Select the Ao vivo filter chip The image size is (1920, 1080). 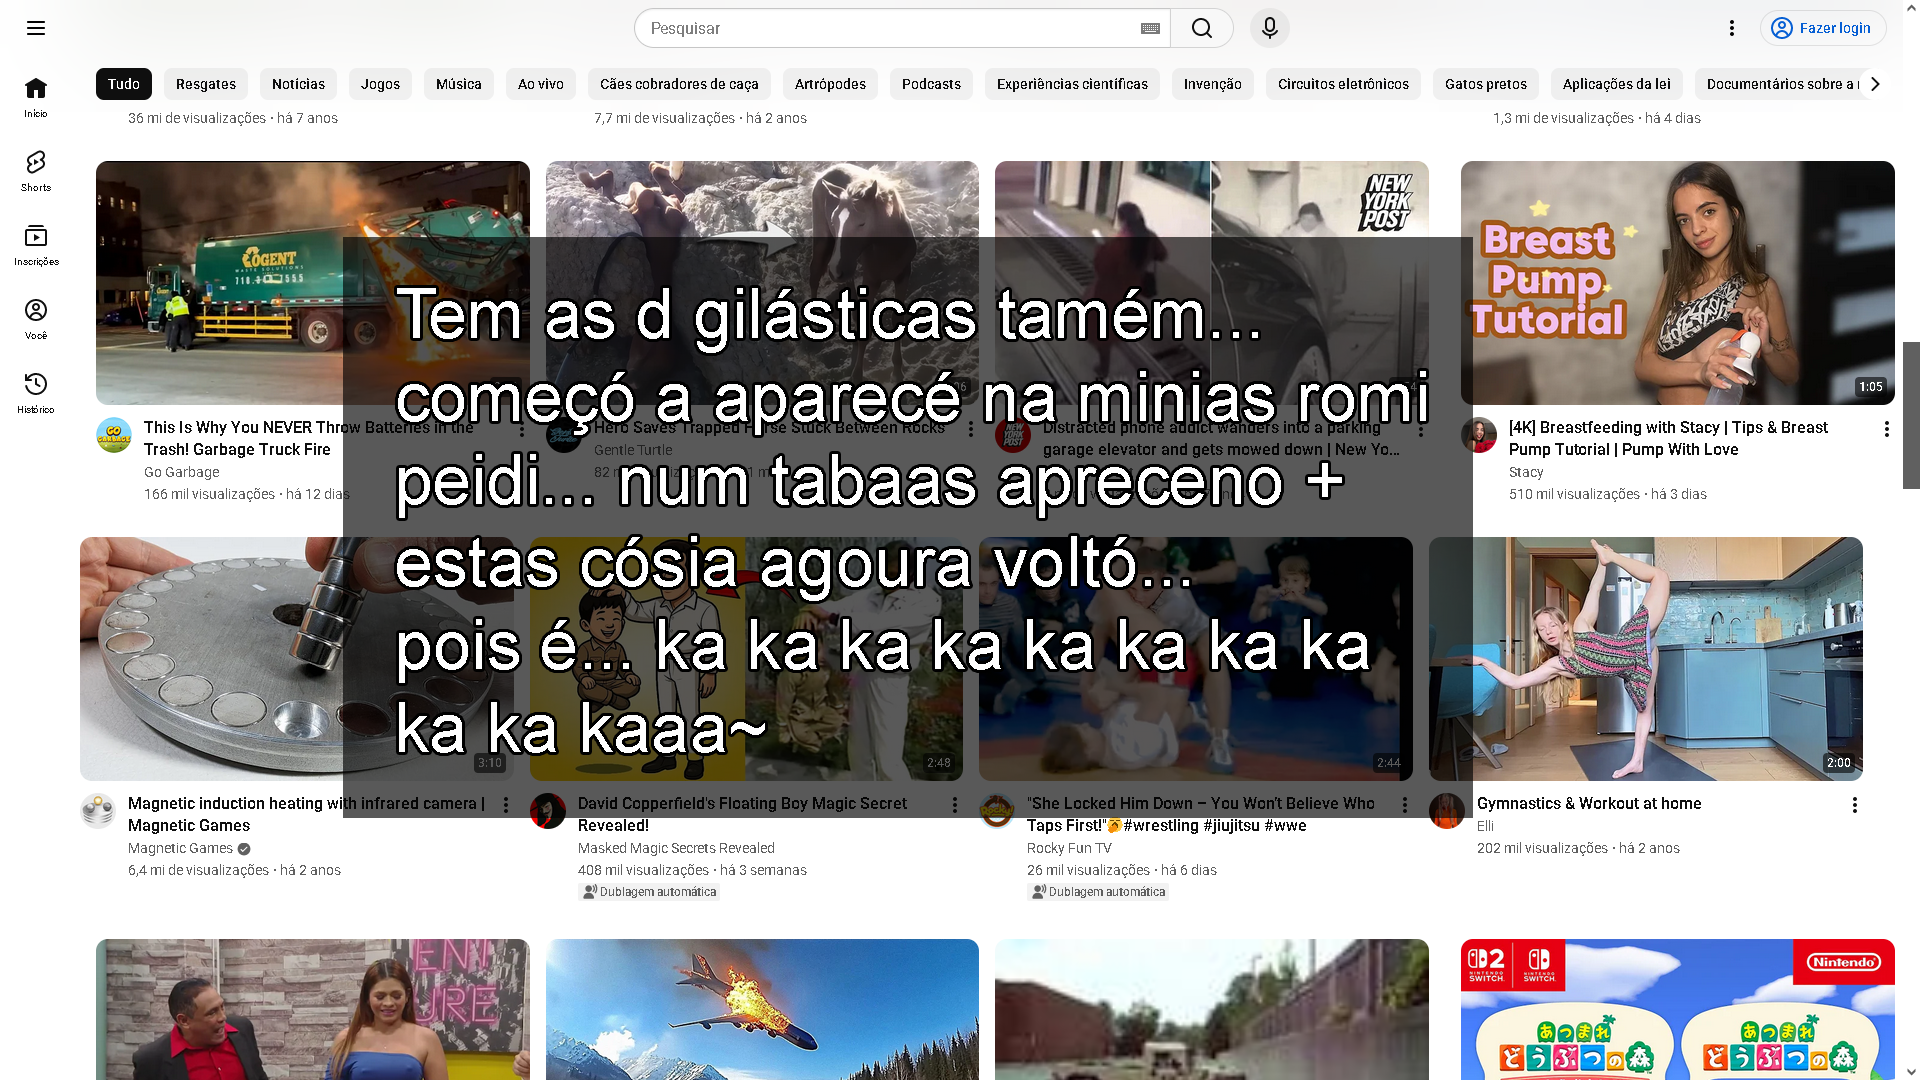tap(540, 84)
